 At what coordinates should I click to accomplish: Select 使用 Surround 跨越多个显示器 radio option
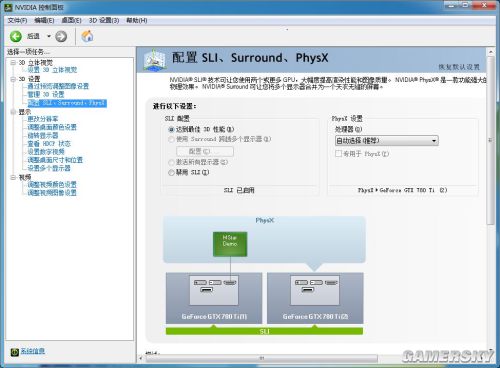(x=172, y=139)
